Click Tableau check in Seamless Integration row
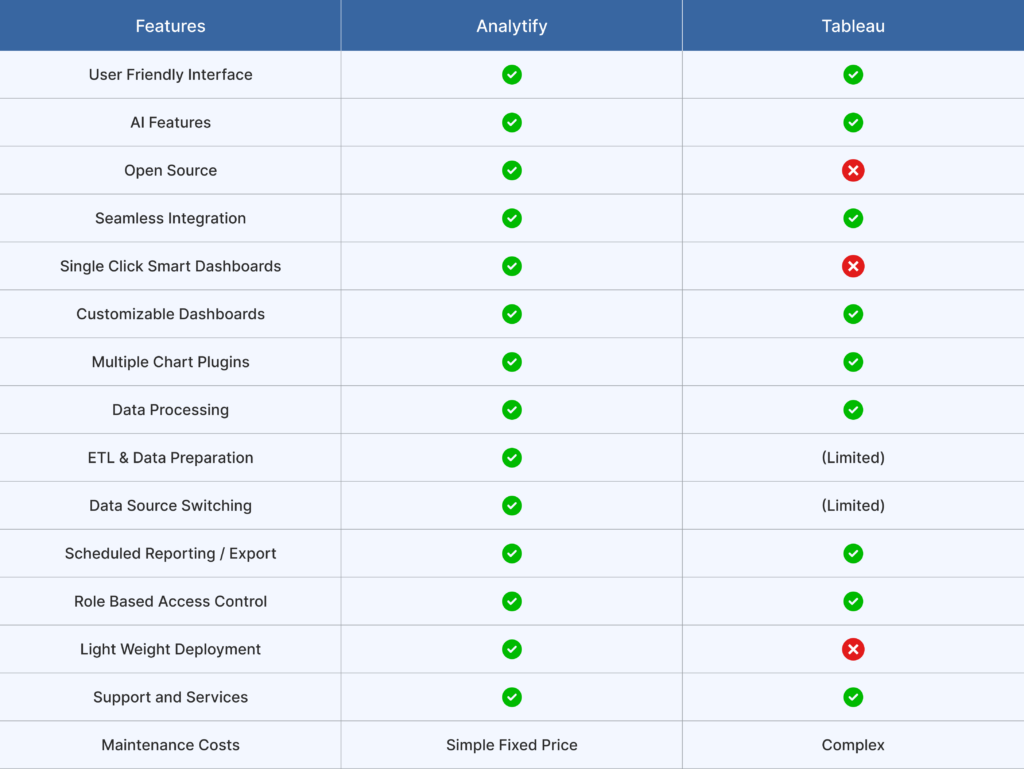This screenshot has width=1024, height=769. (853, 218)
